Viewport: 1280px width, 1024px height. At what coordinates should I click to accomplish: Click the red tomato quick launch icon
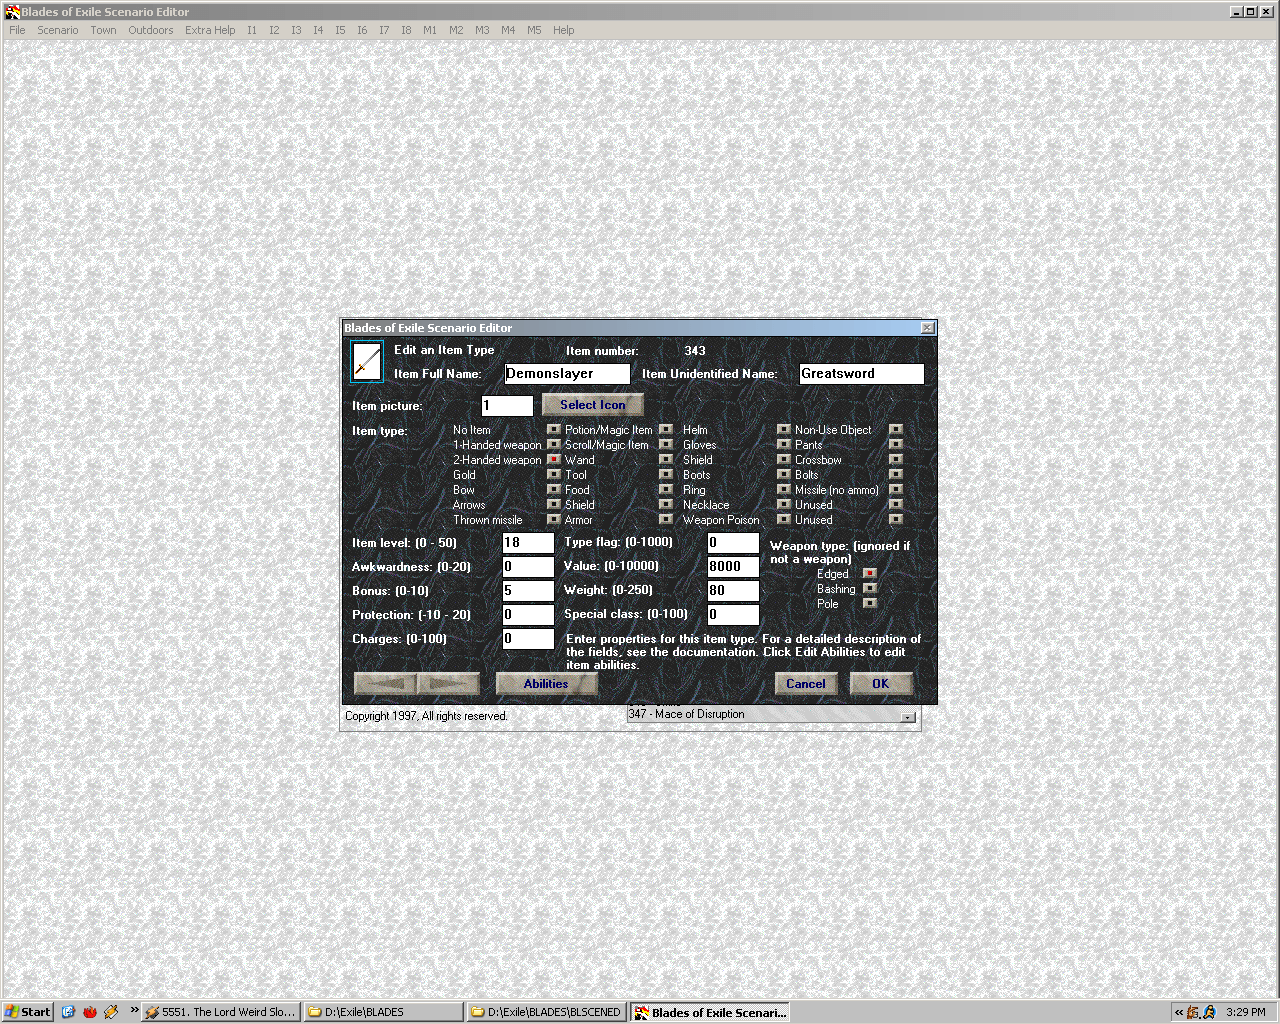click(90, 1012)
